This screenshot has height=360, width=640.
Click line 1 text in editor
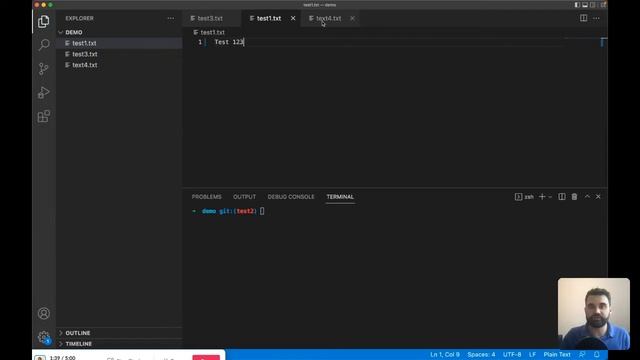coord(229,42)
